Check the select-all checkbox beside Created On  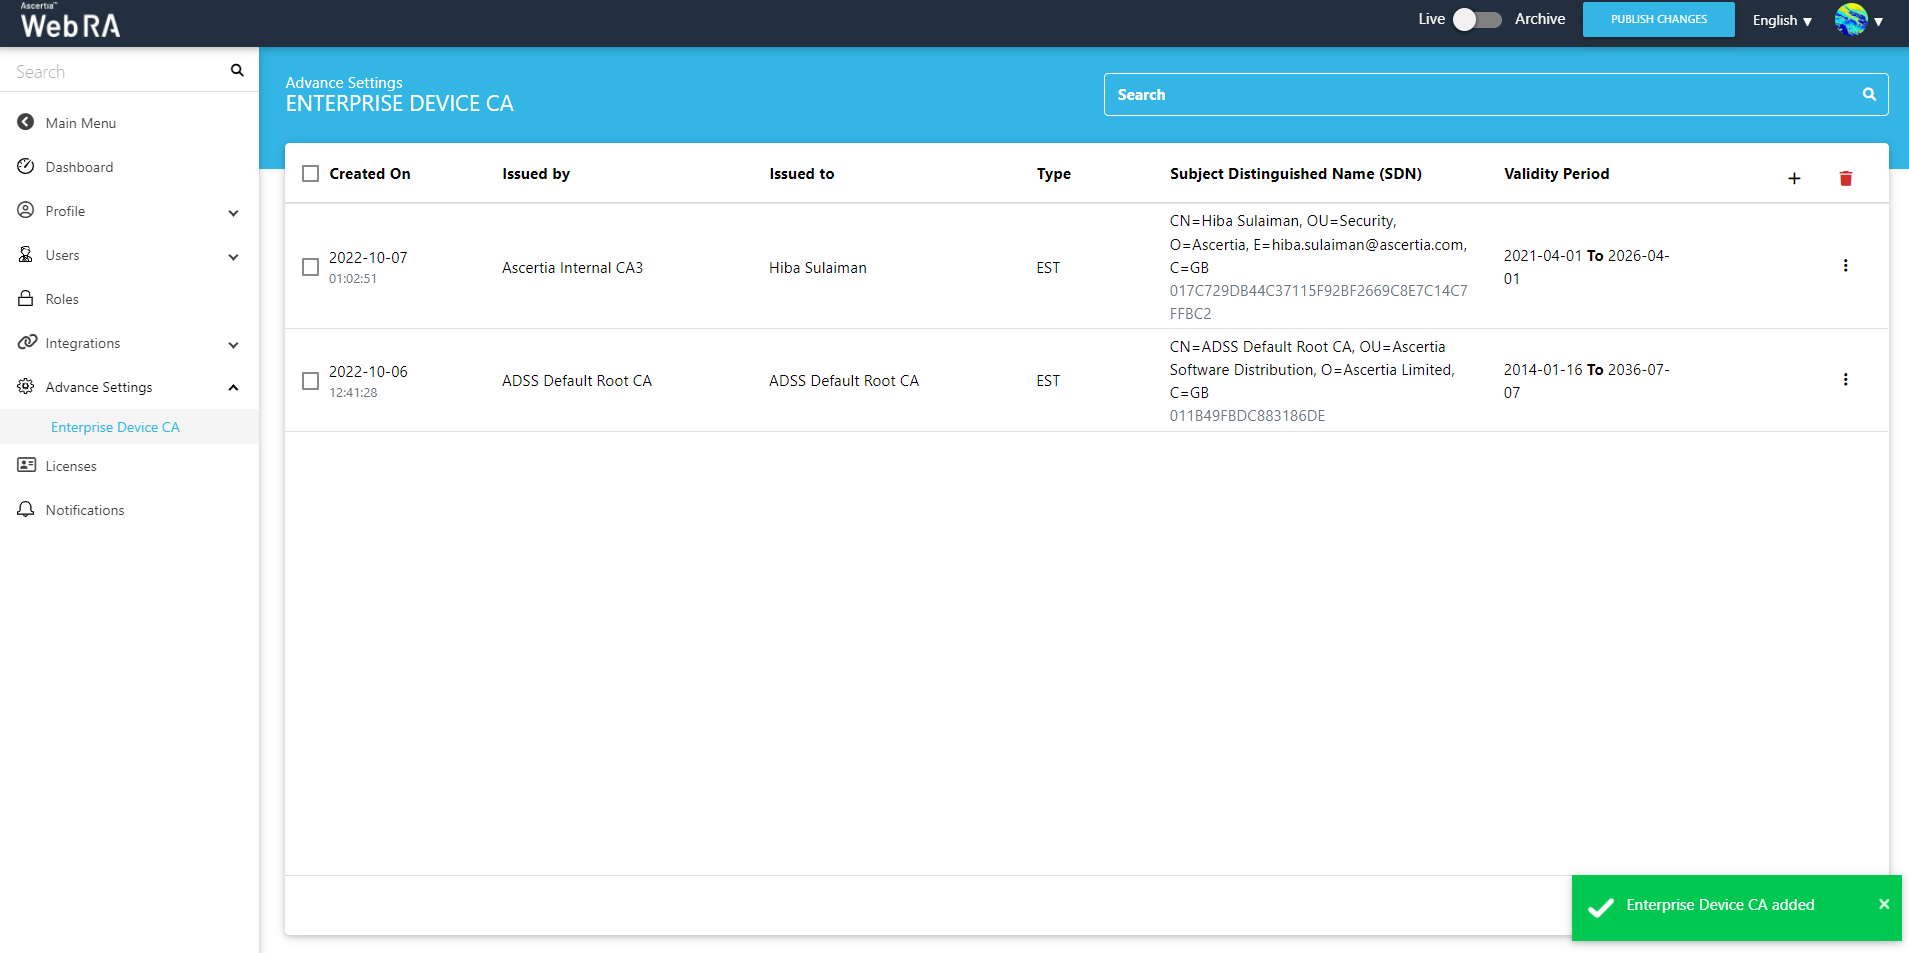[x=311, y=174]
